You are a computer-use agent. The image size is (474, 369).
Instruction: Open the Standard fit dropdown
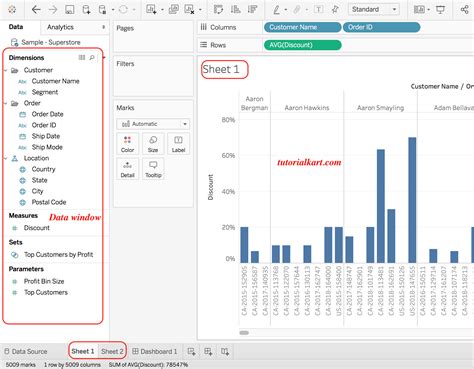click(x=374, y=9)
